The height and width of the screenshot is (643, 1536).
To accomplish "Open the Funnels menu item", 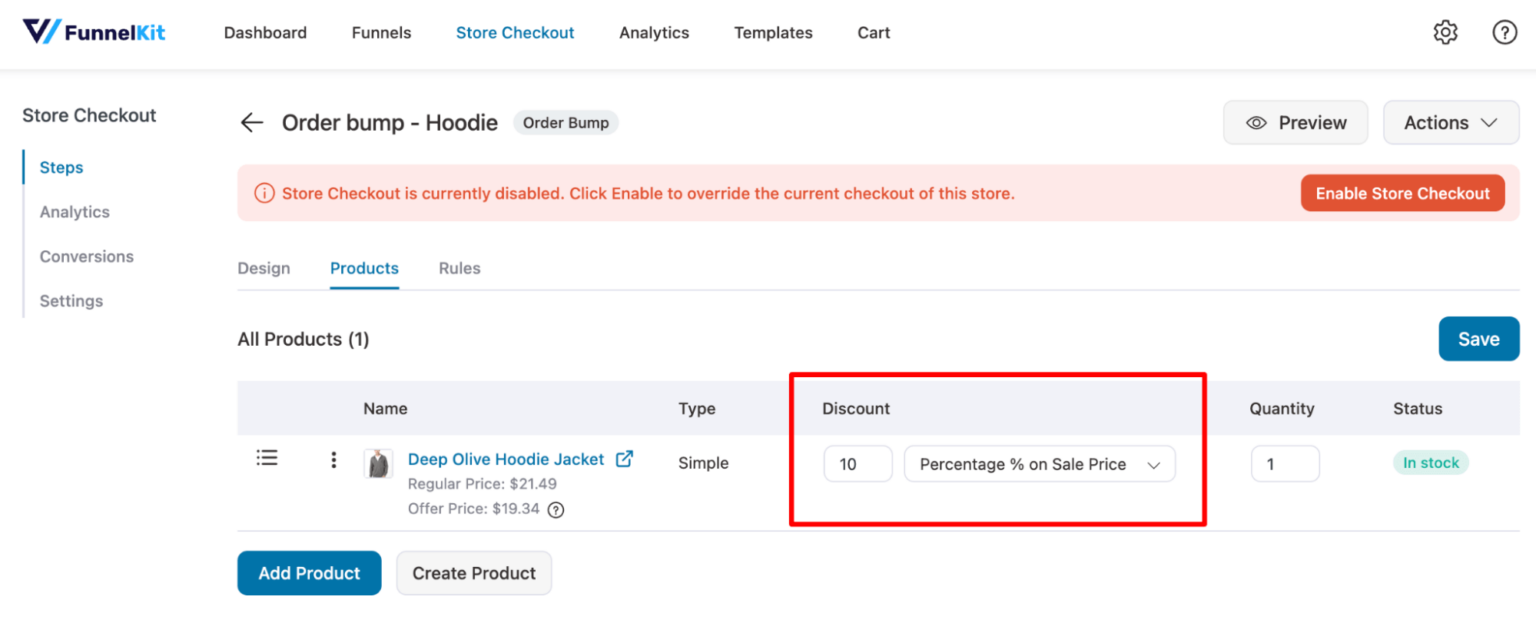I will pyautogui.click(x=381, y=32).
